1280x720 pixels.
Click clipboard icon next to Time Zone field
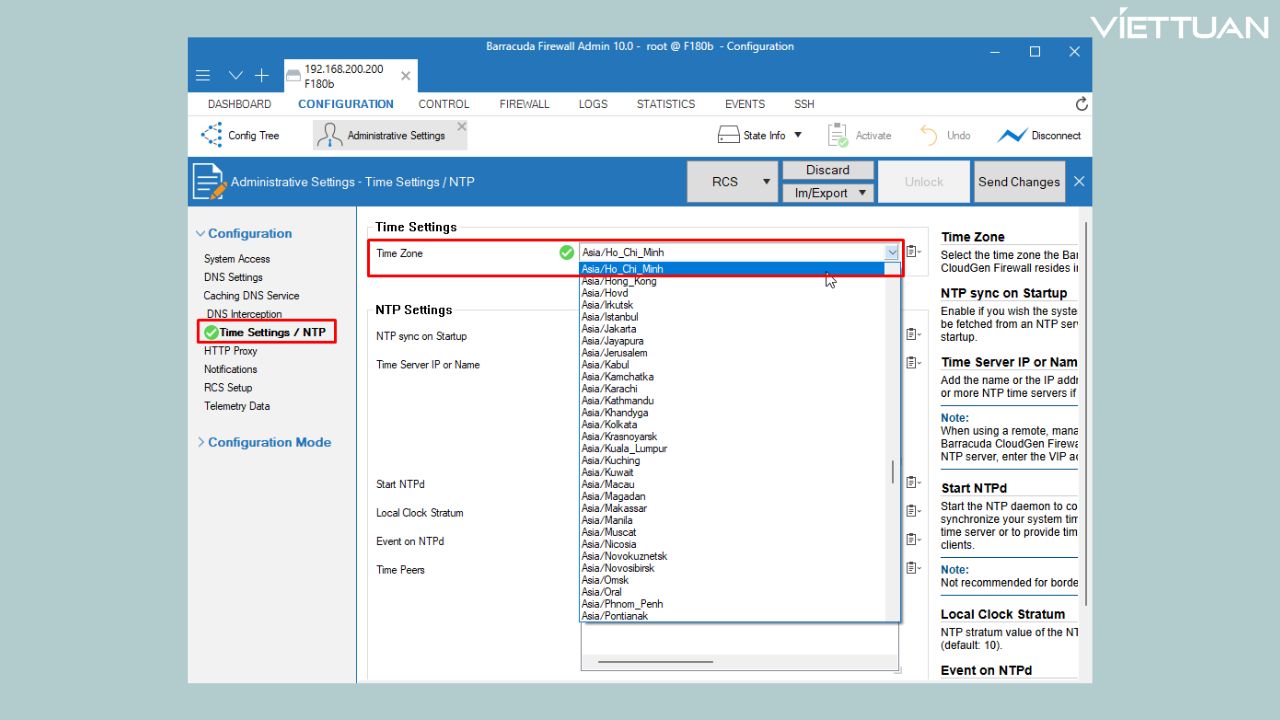[913, 253]
